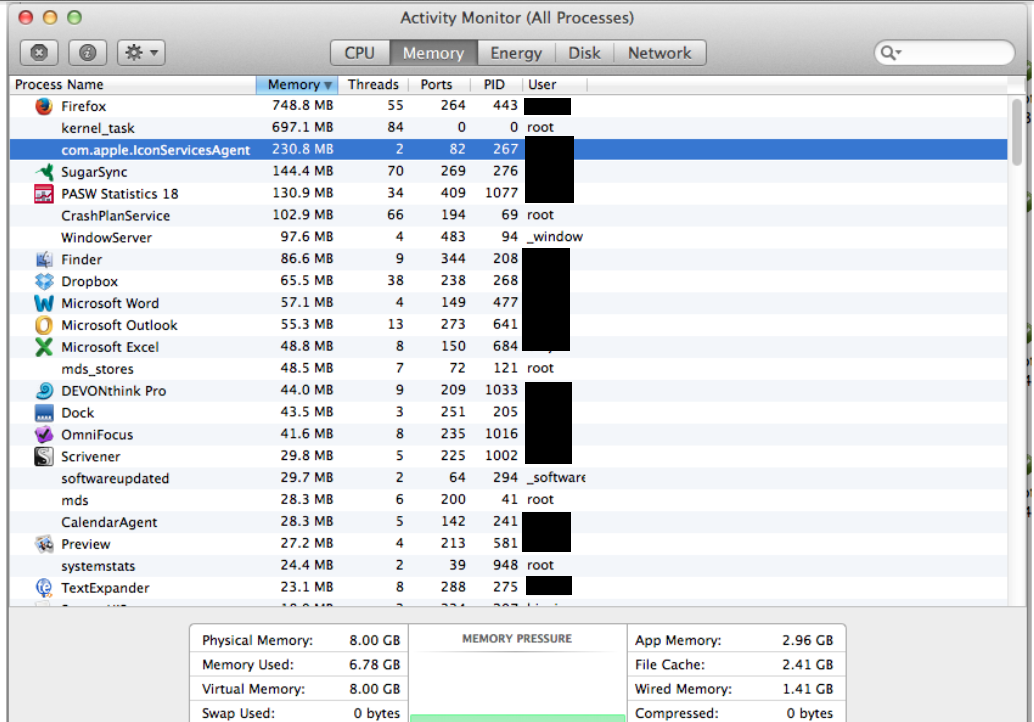The width and height of the screenshot is (1034, 722).
Task: Click the _software user cell
Action: coord(555,477)
